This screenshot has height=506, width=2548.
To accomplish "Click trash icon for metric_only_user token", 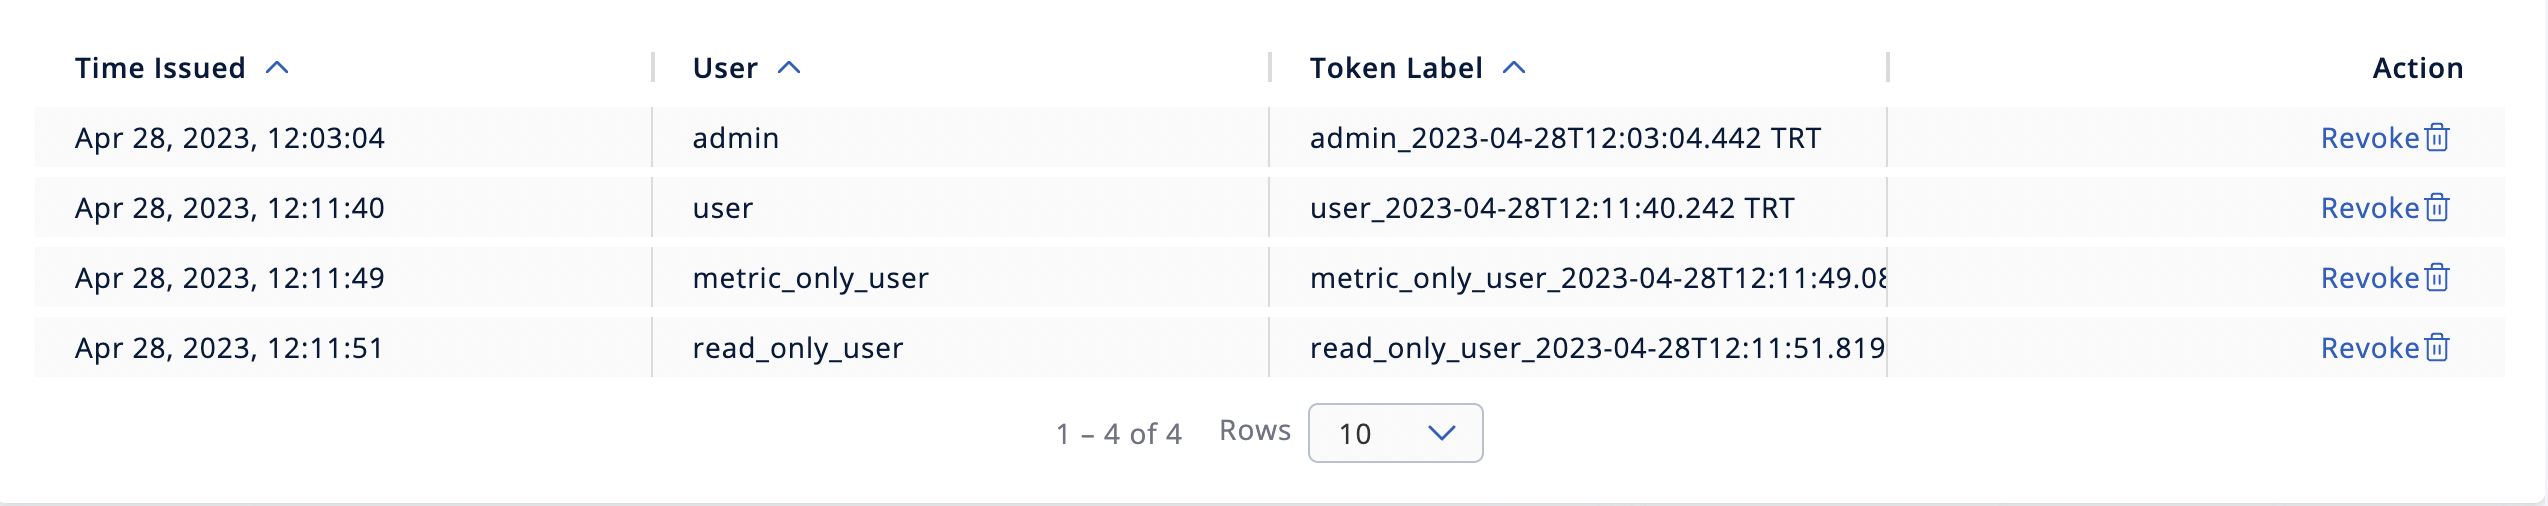I will tap(2437, 277).
